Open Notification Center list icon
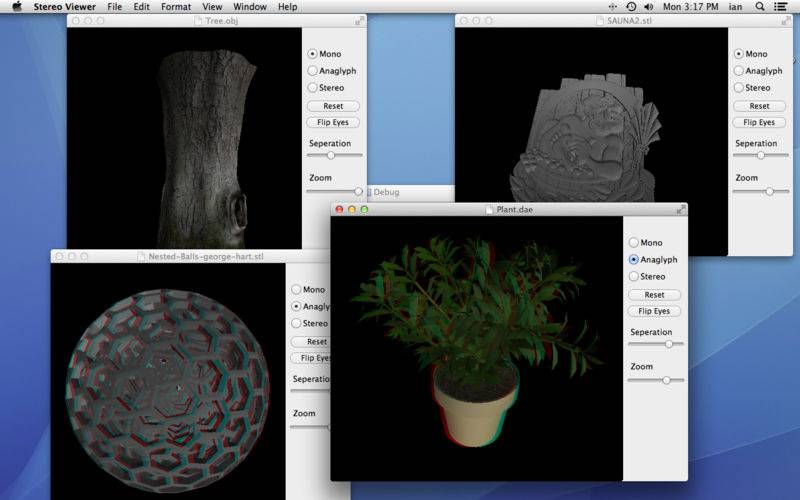This screenshot has width=800, height=500. 780,7
